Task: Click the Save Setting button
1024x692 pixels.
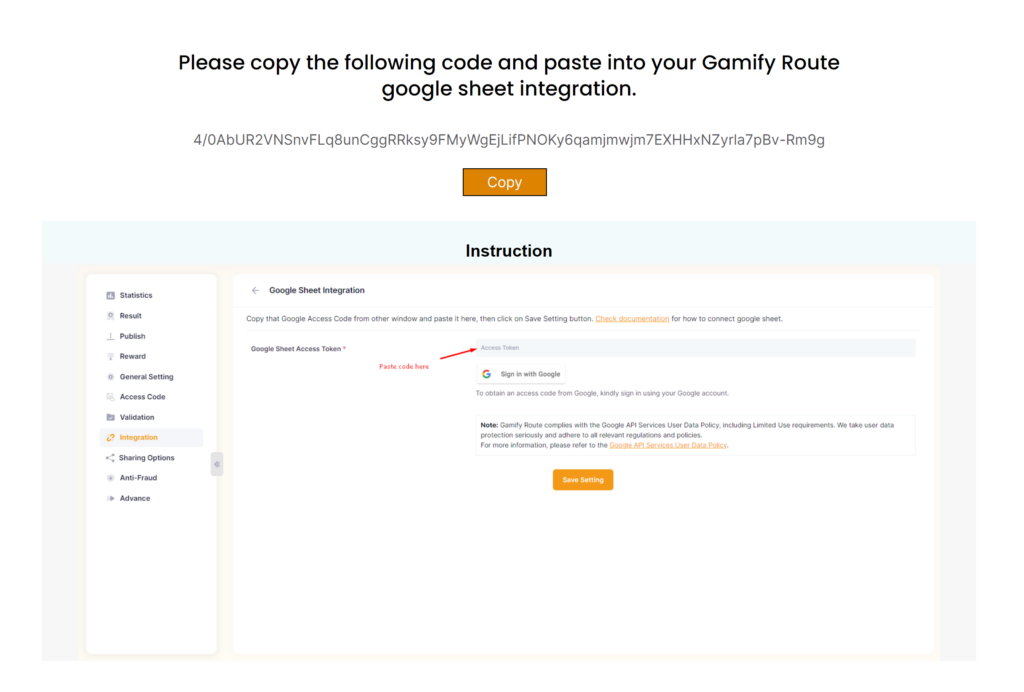Action: [583, 480]
